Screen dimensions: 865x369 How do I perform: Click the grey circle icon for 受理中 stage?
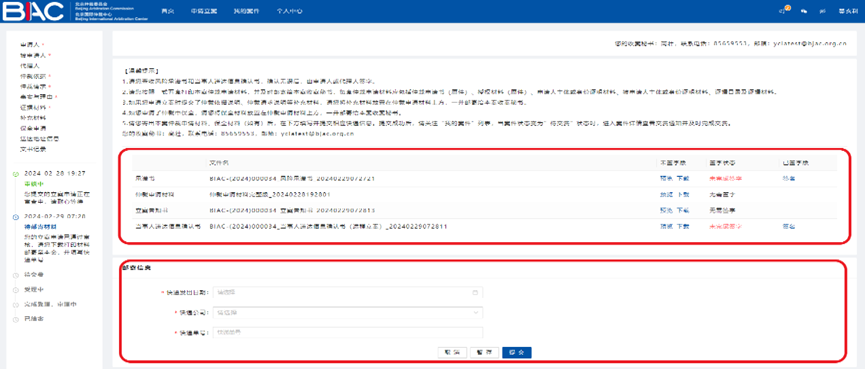(15, 289)
